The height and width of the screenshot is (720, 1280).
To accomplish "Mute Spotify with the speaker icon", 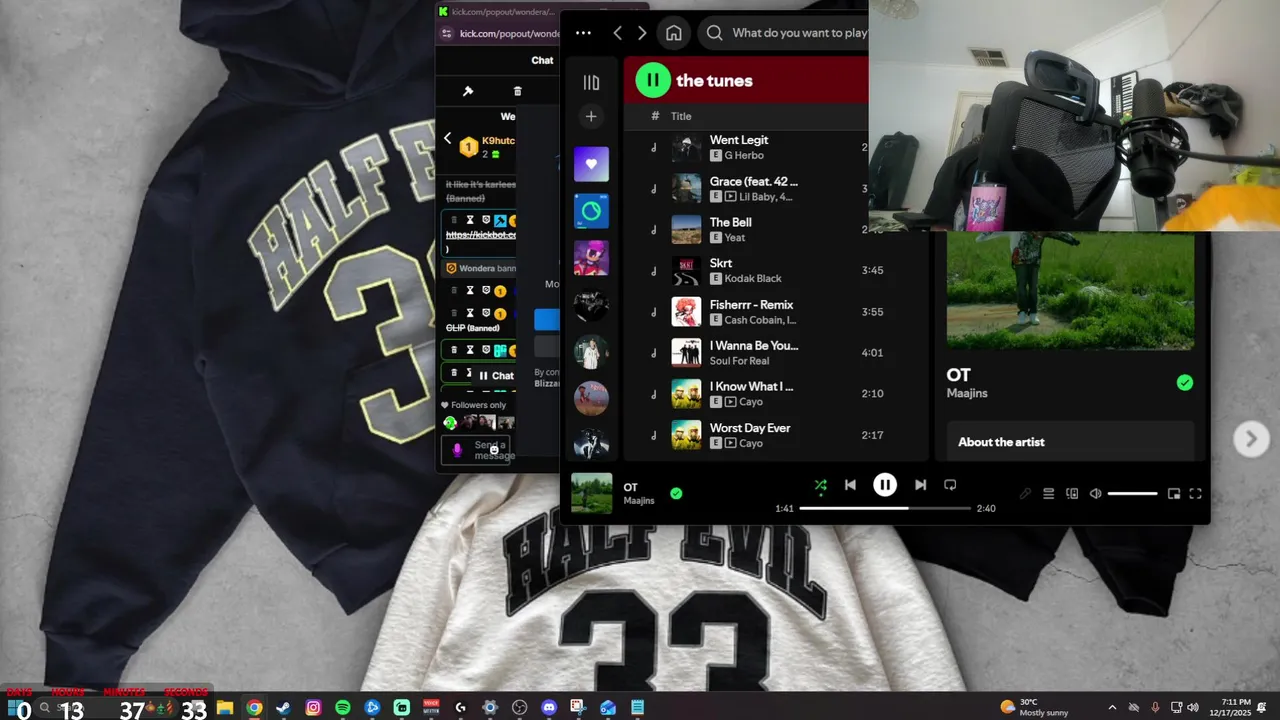I will 1095,493.
